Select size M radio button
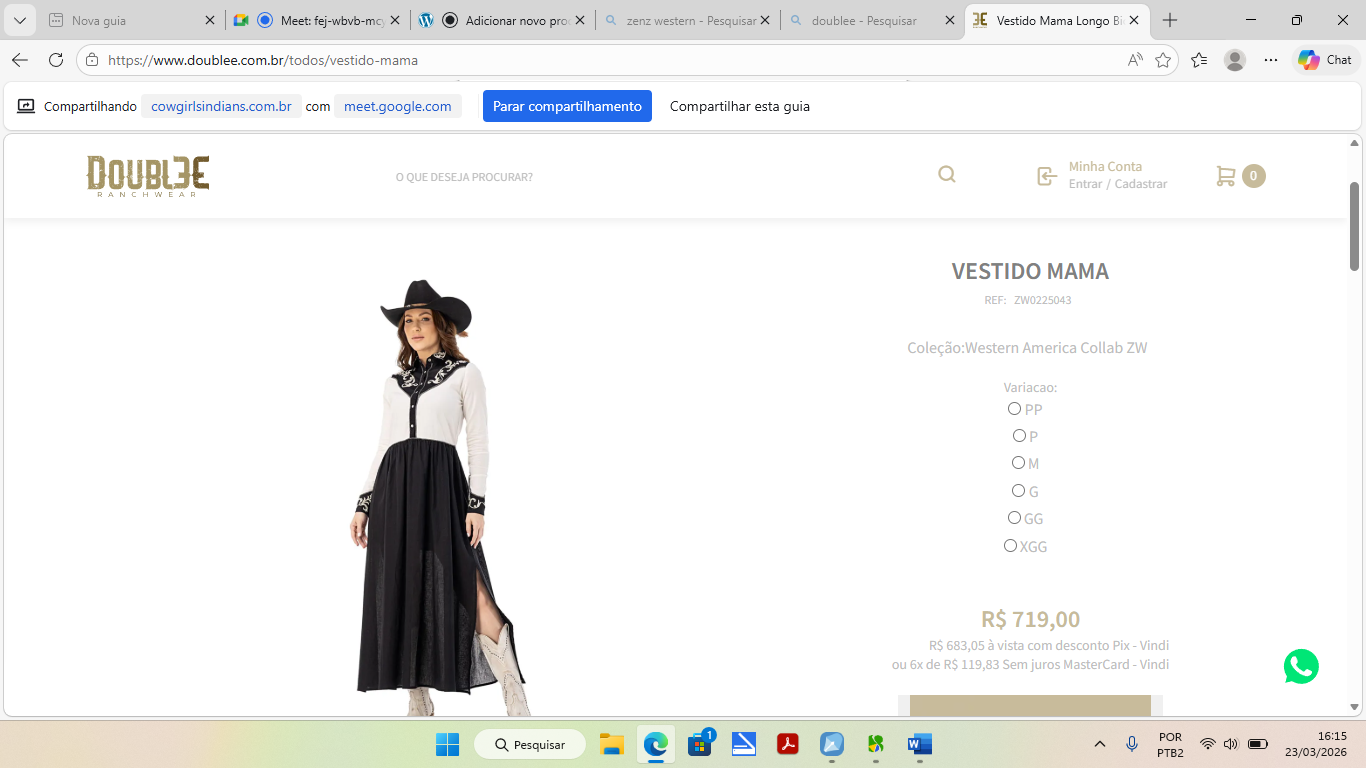1366x768 pixels. (x=1017, y=462)
